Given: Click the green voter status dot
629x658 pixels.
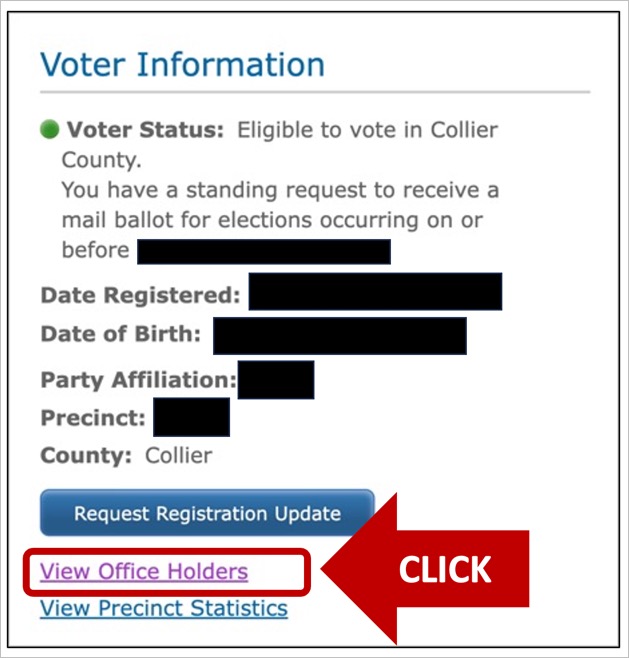Looking at the screenshot, I should coord(50,130).
